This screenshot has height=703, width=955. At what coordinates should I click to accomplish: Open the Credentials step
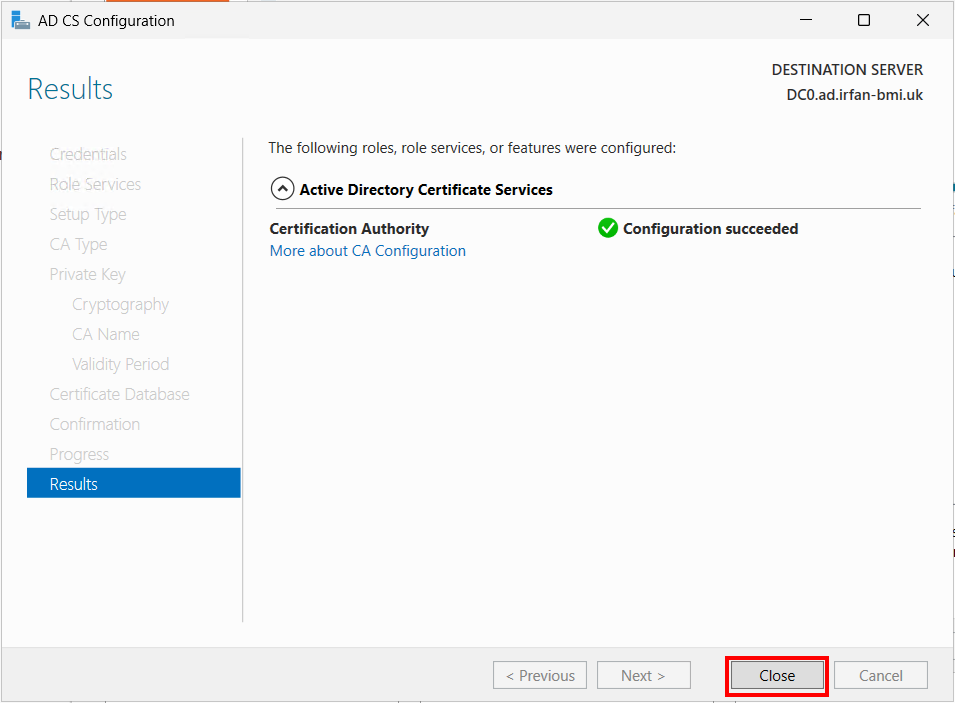click(88, 154)
